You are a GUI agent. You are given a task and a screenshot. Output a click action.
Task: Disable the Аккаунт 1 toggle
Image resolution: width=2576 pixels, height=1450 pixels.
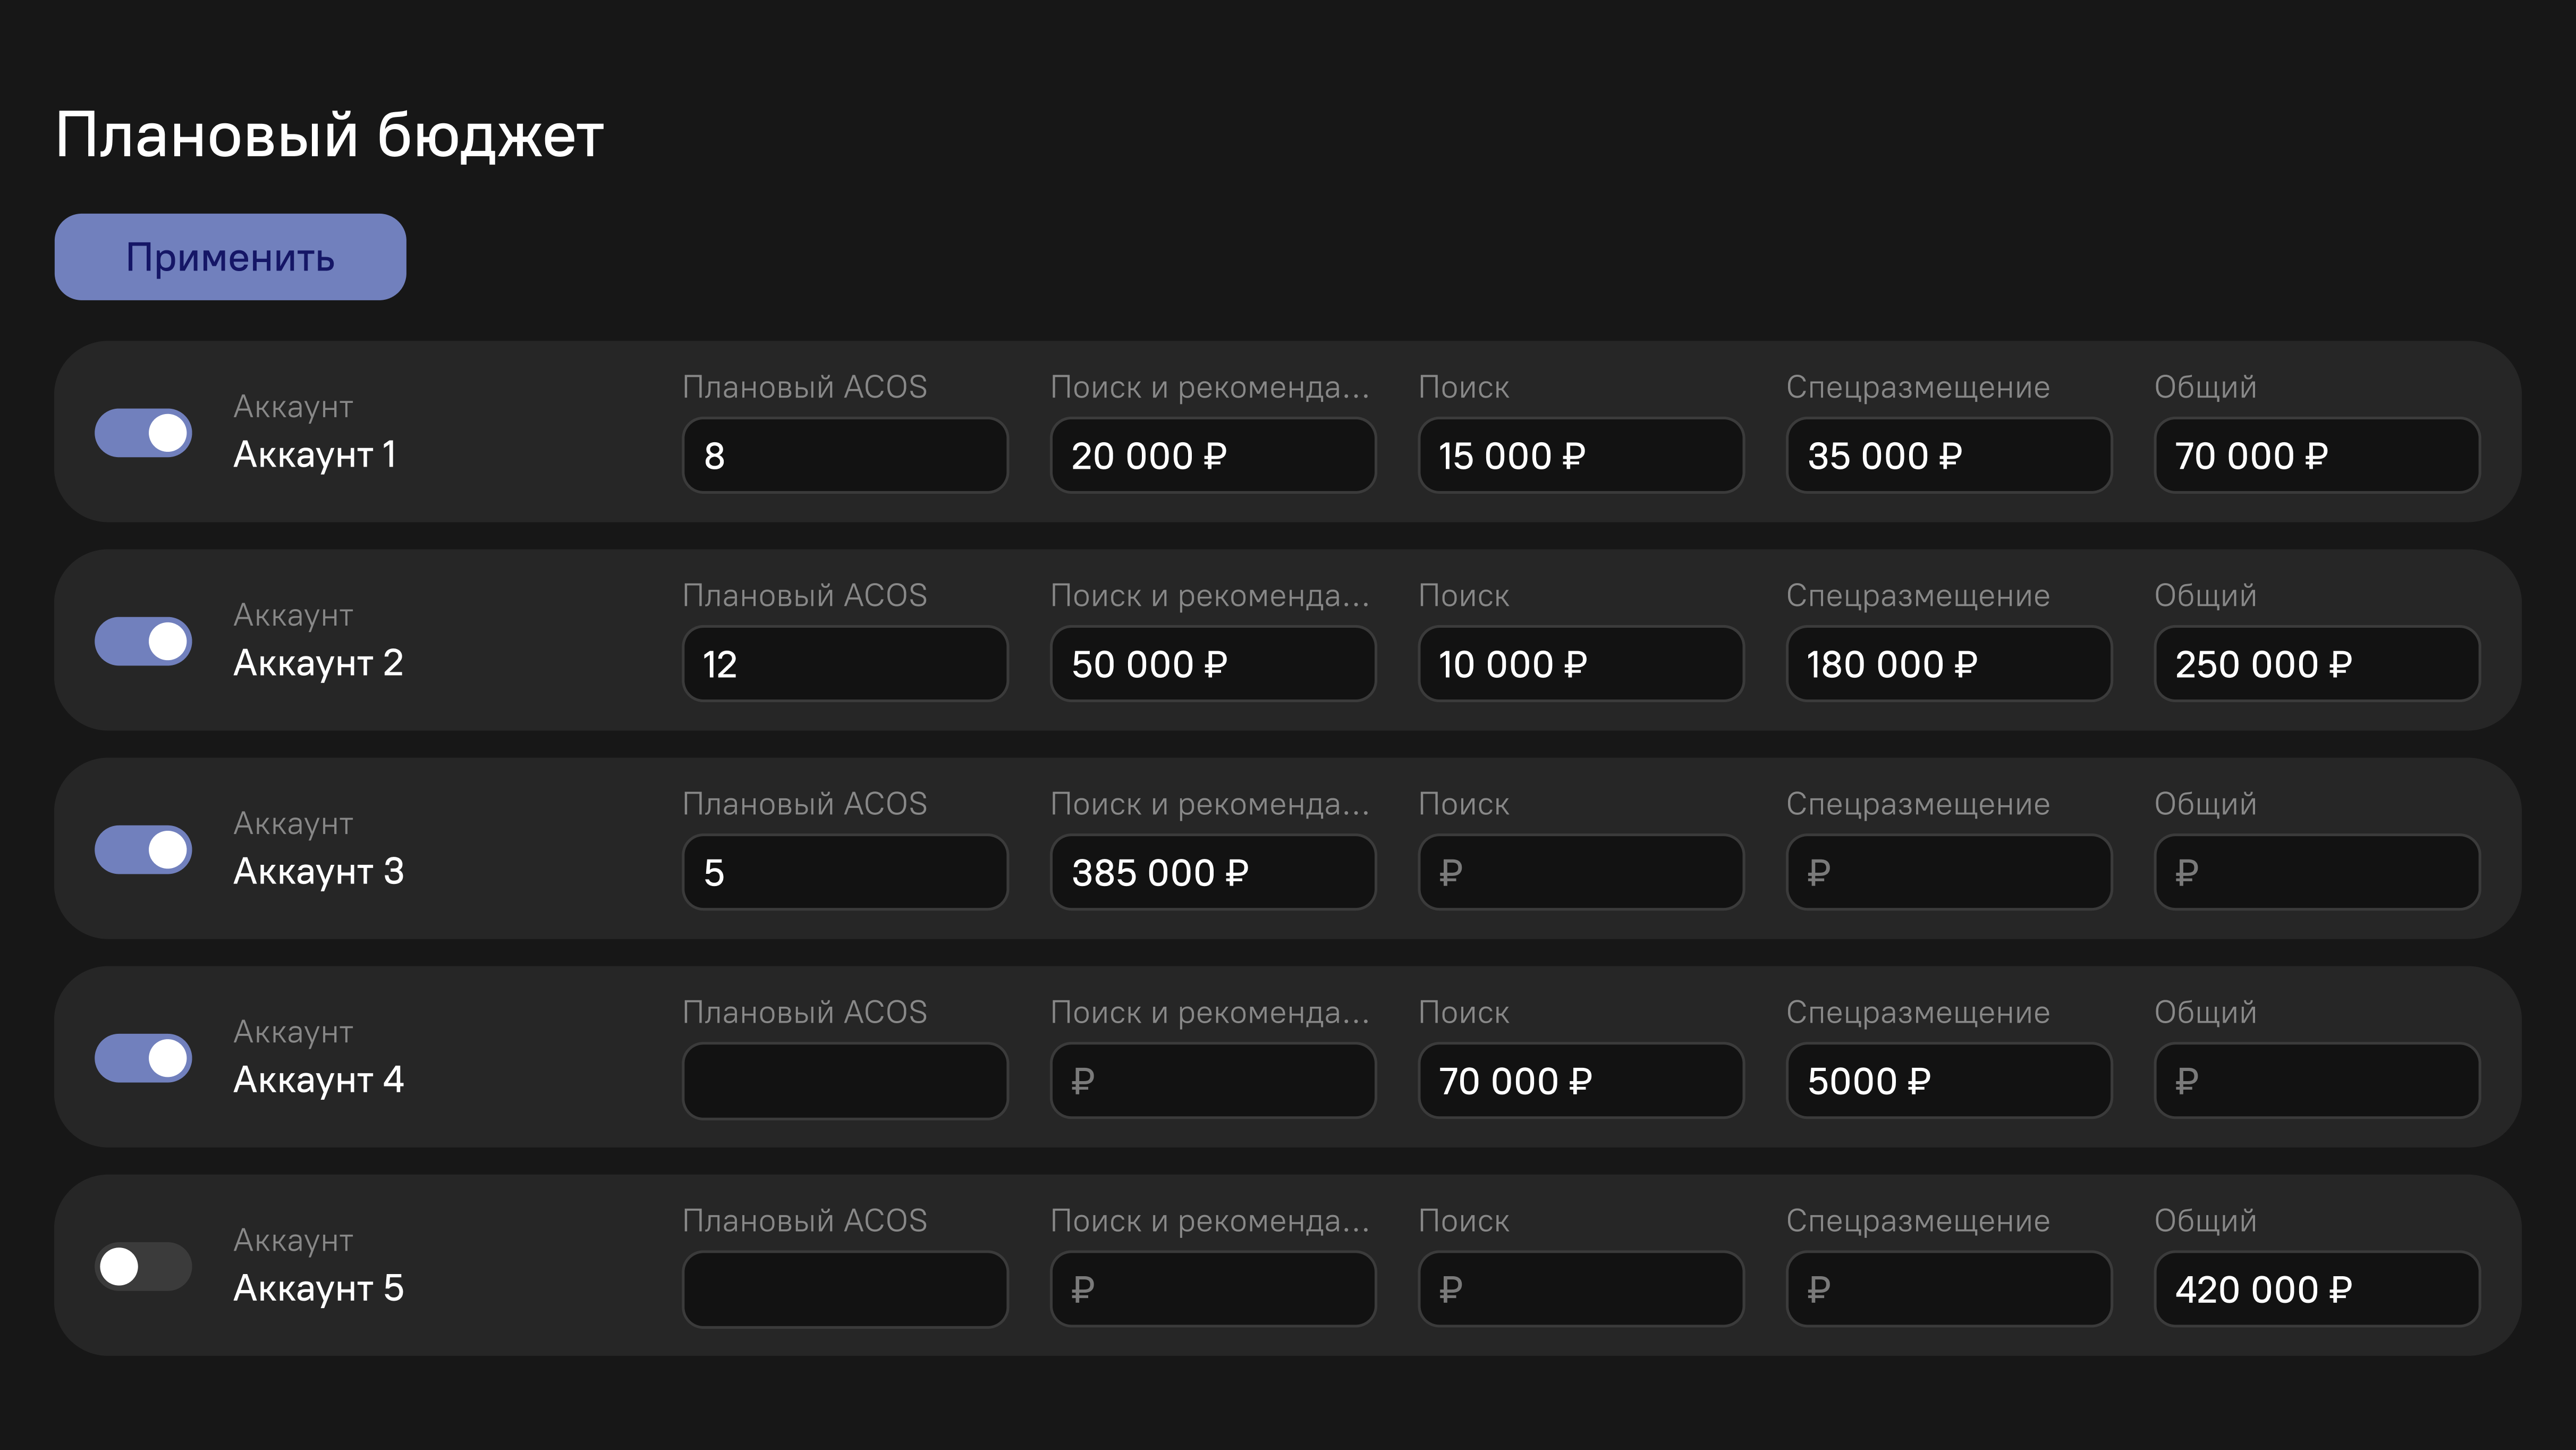143,433
